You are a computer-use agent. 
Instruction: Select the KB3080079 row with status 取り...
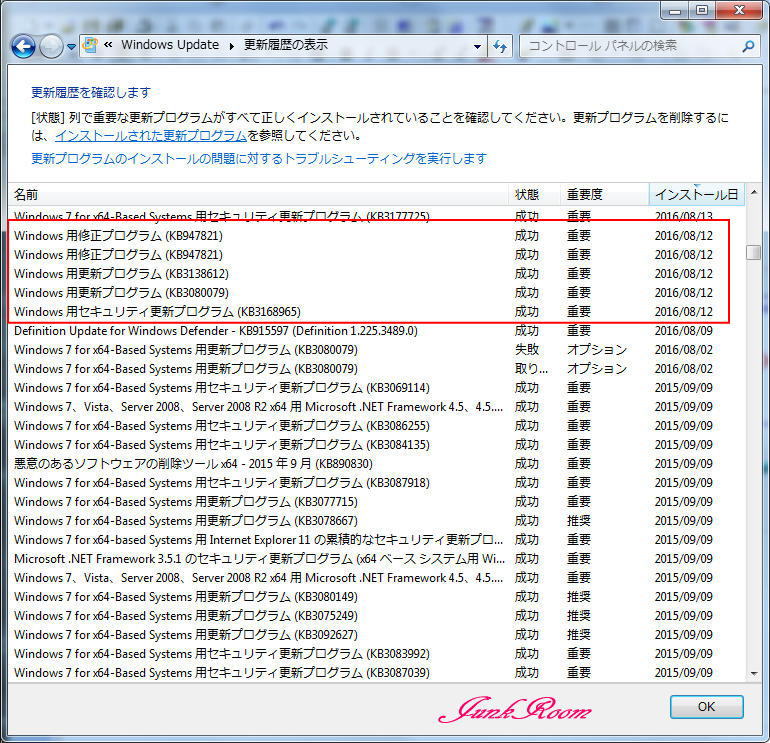[x=376, y=369]
